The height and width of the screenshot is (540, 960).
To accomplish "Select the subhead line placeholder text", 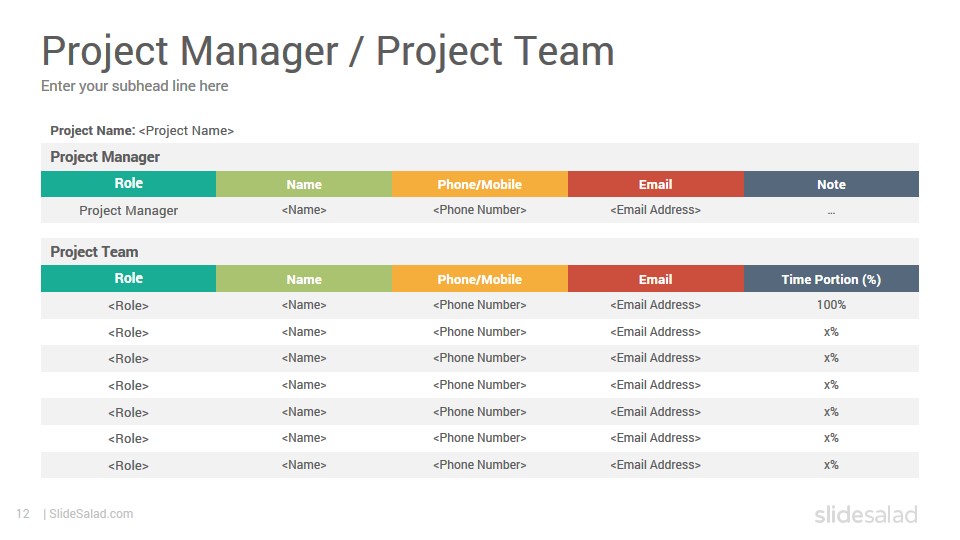I will (135, 86).
